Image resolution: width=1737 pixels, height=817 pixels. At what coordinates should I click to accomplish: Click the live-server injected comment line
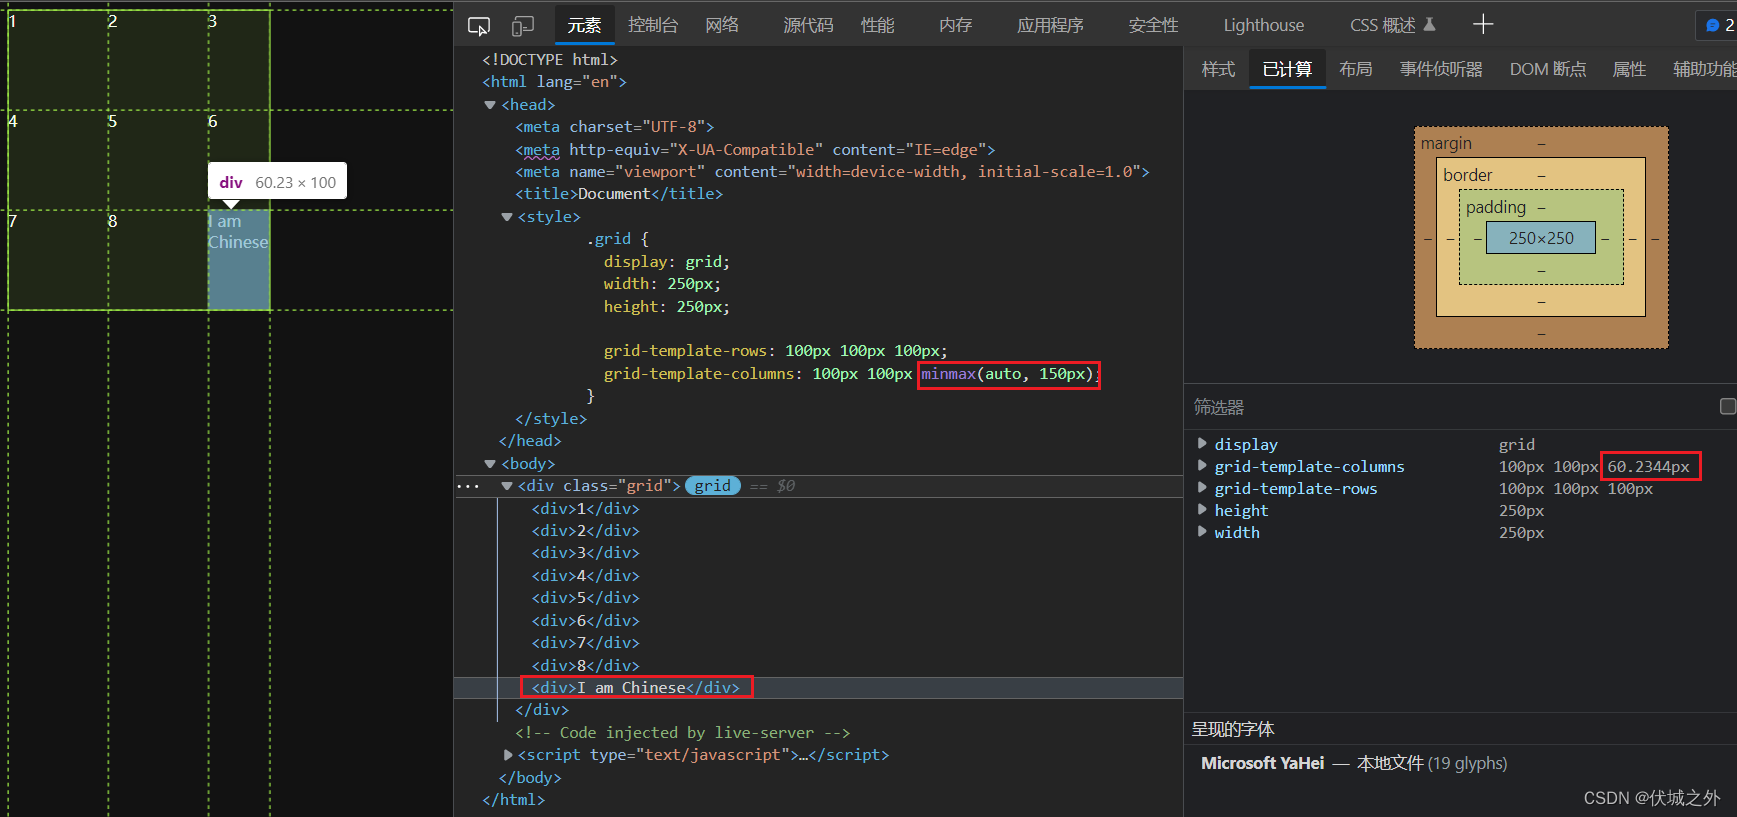coord(683,733)
